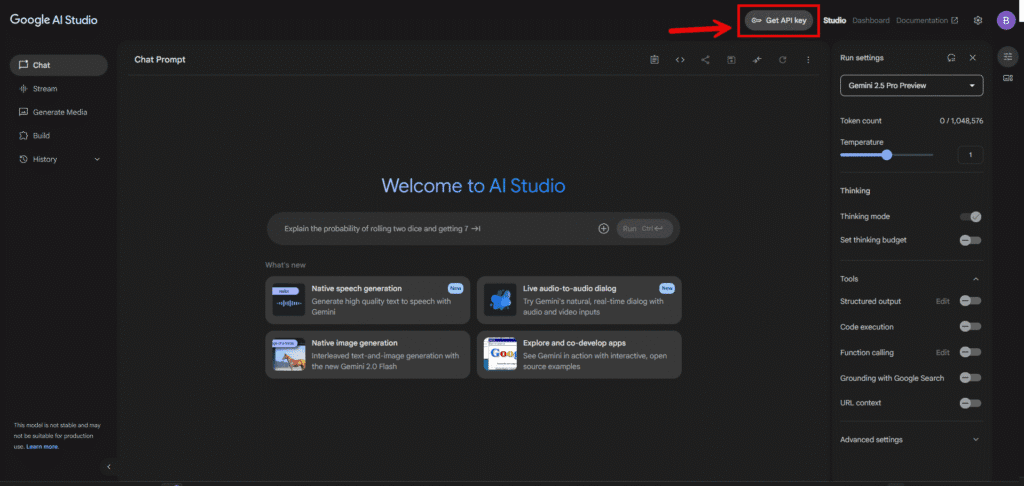
Task: Click the icon below the settings sliders
Action: 1008,78
